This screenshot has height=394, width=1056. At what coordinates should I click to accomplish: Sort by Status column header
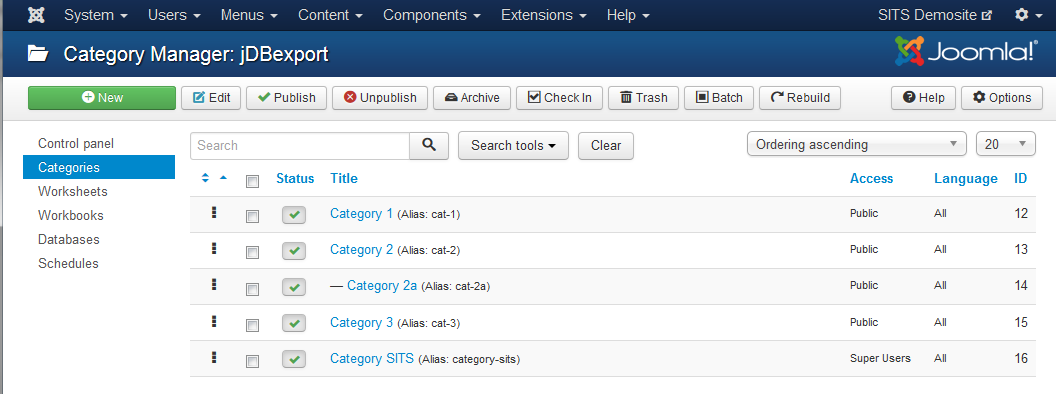[x=295, y=178]
